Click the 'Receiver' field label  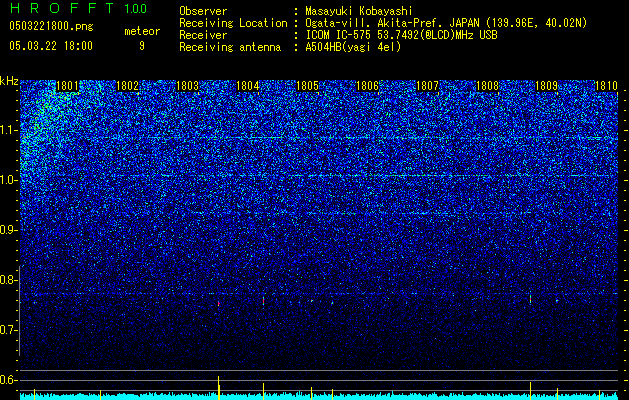pyautogui.click(x=203, y=35)
